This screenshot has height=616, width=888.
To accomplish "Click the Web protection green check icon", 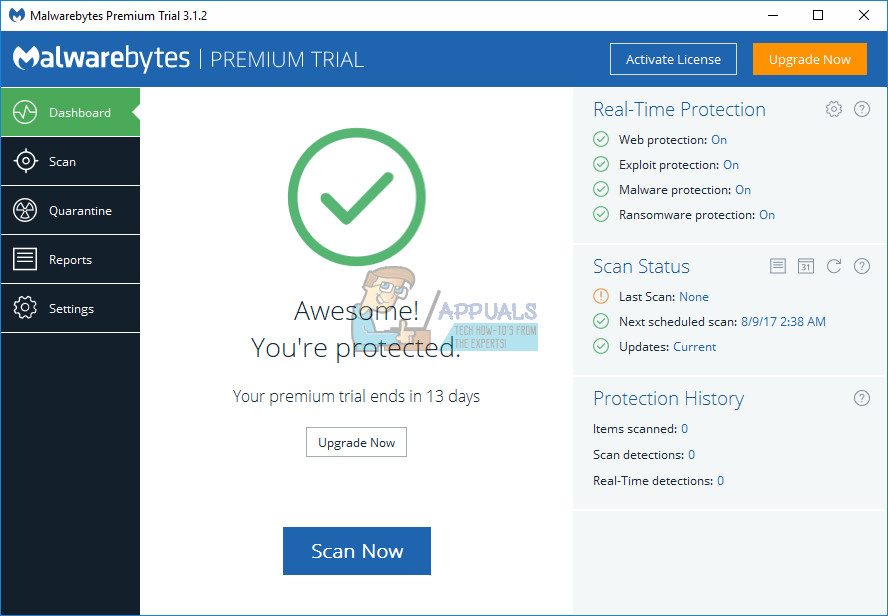I will click(x=600, y=139).
